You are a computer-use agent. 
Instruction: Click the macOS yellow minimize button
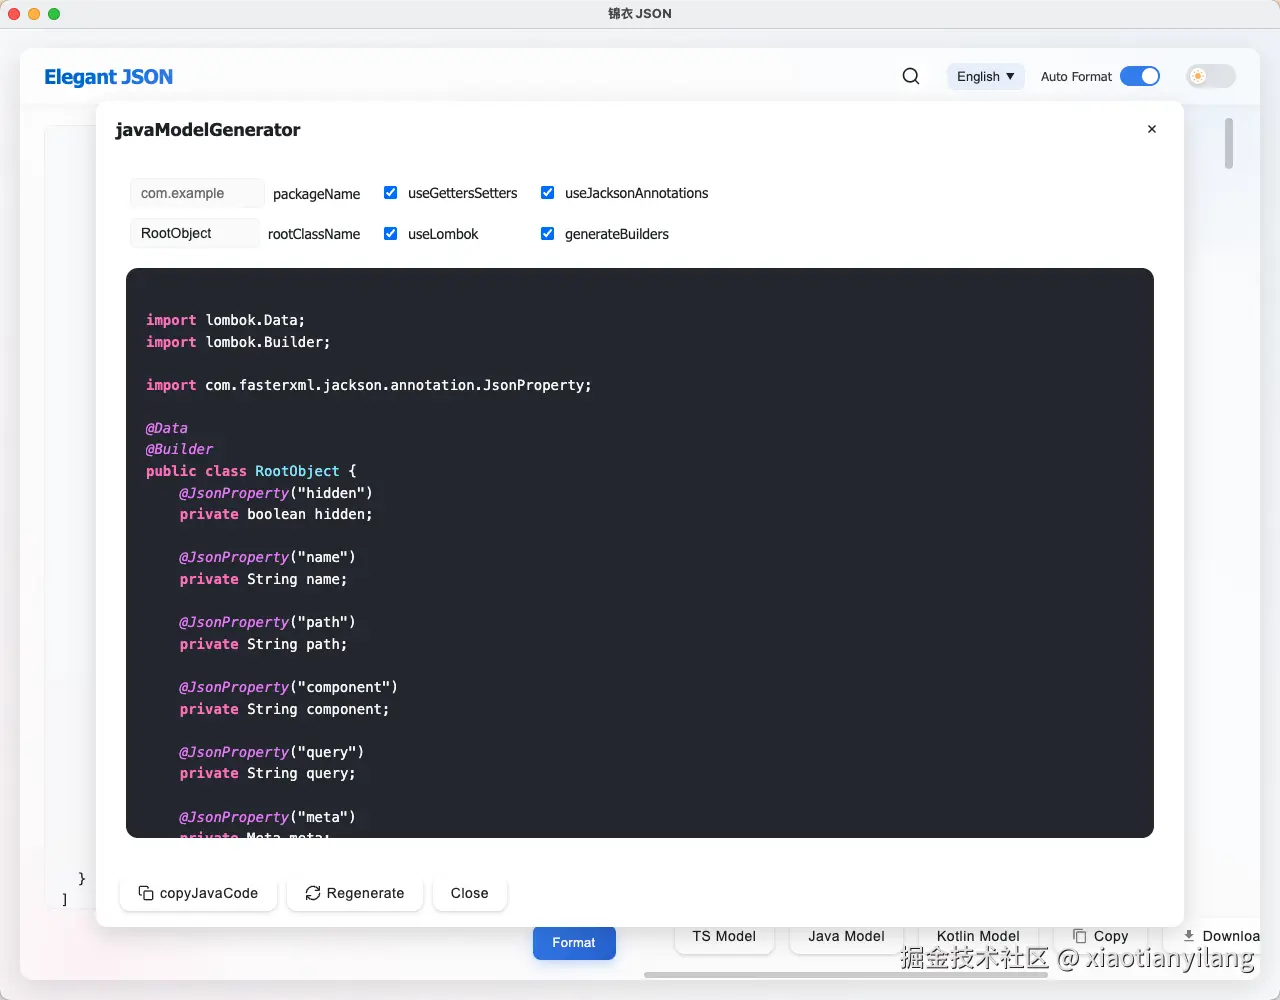34,14
